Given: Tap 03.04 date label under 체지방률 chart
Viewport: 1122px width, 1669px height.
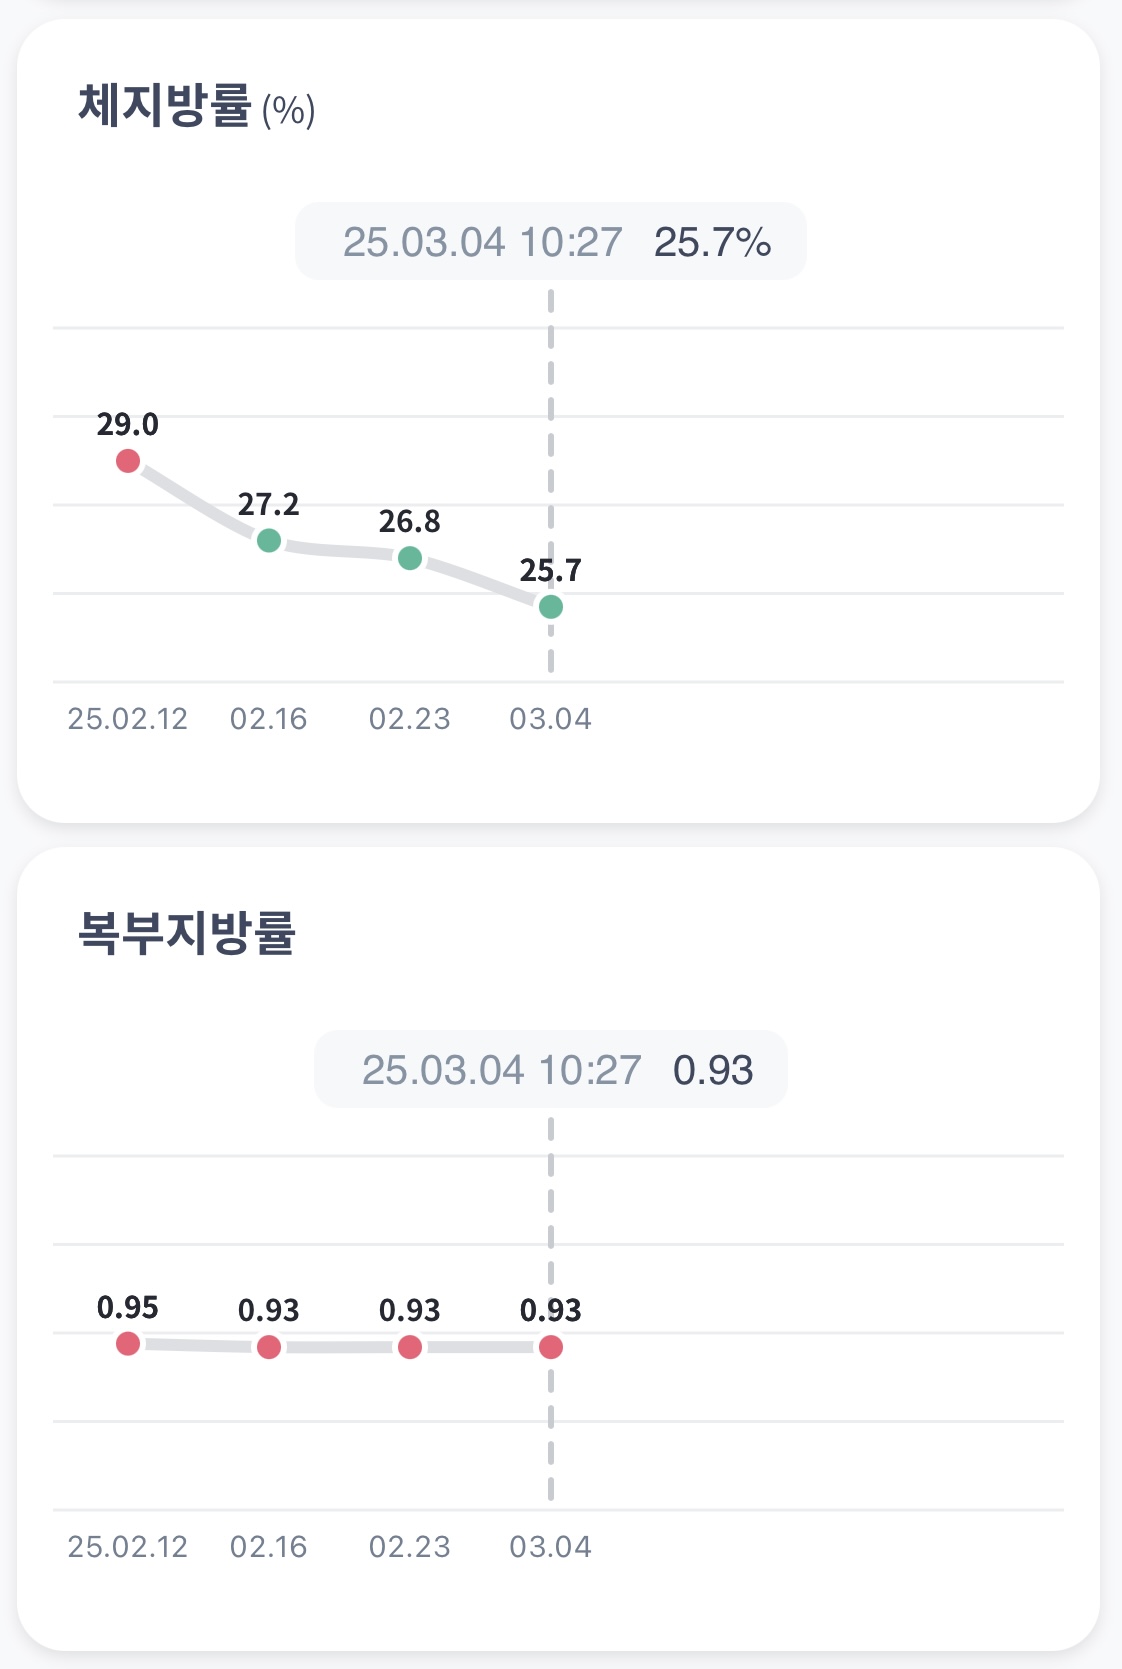Looking at the screenshot, I should click(551, 719).
